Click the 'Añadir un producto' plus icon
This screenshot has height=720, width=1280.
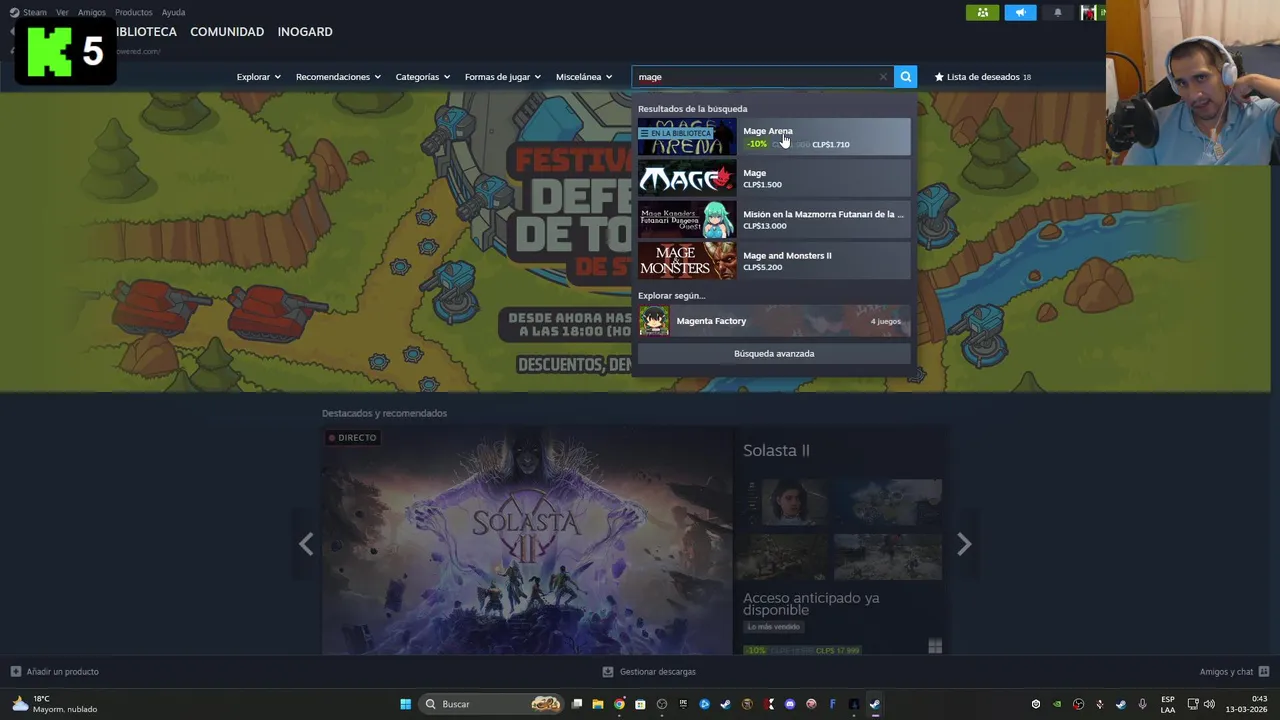click(x=15, y=672)
